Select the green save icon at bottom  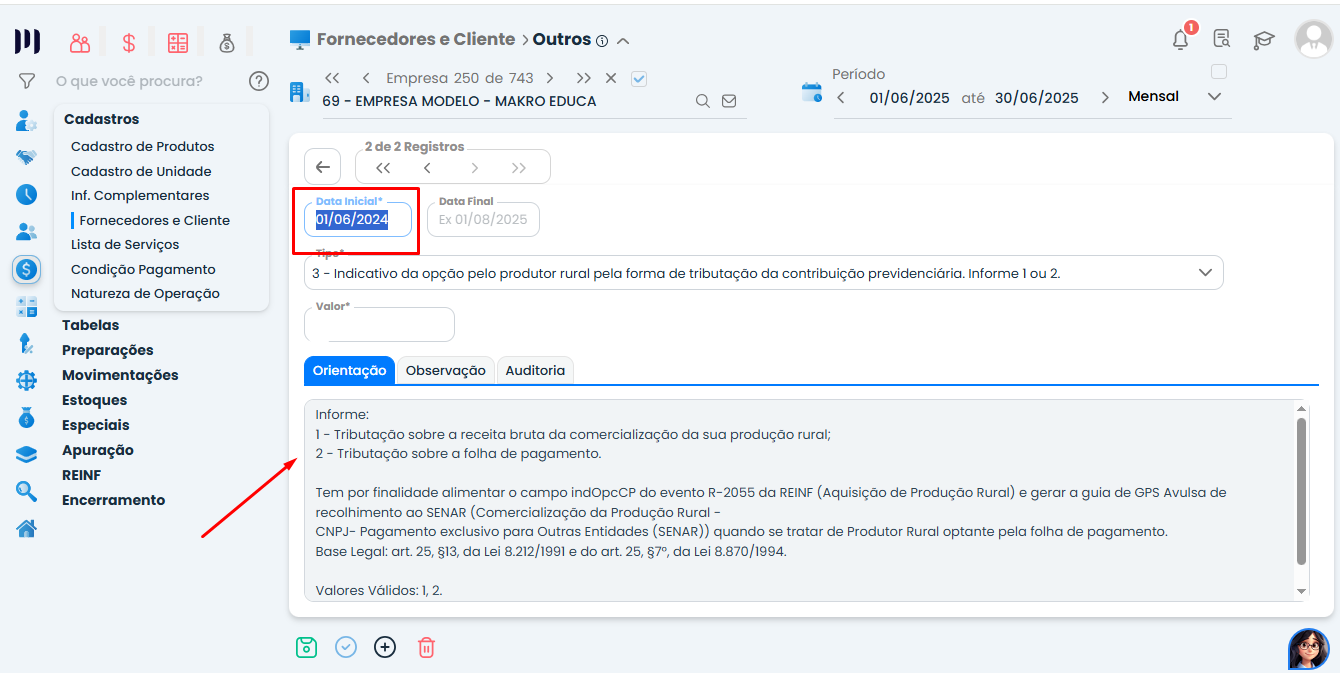click(x=306, y=647)
